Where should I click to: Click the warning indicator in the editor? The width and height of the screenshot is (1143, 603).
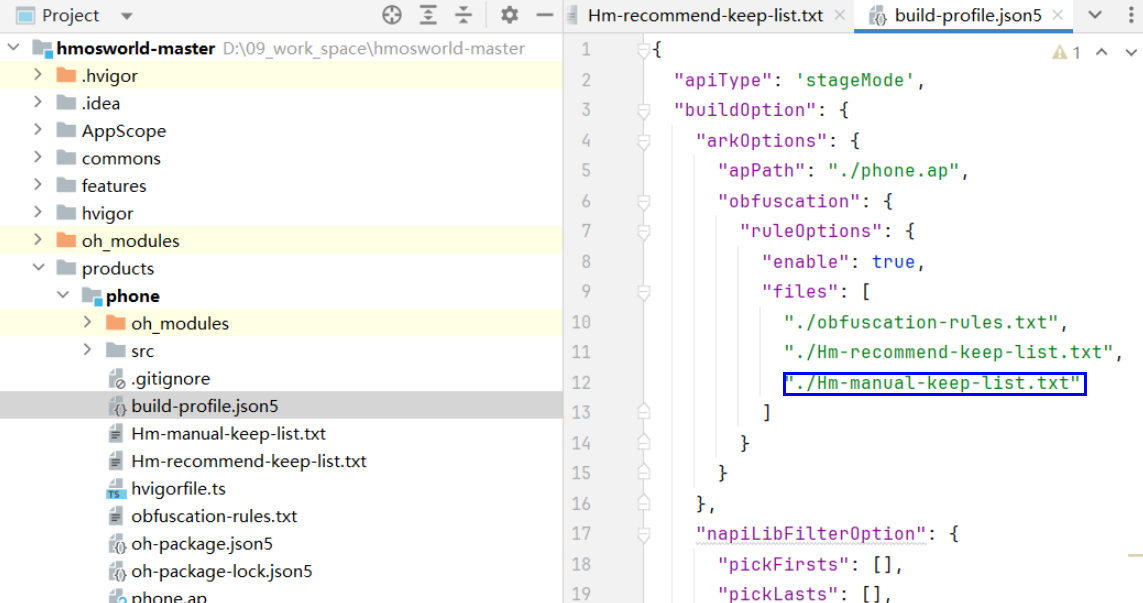tap(1066, 53)
